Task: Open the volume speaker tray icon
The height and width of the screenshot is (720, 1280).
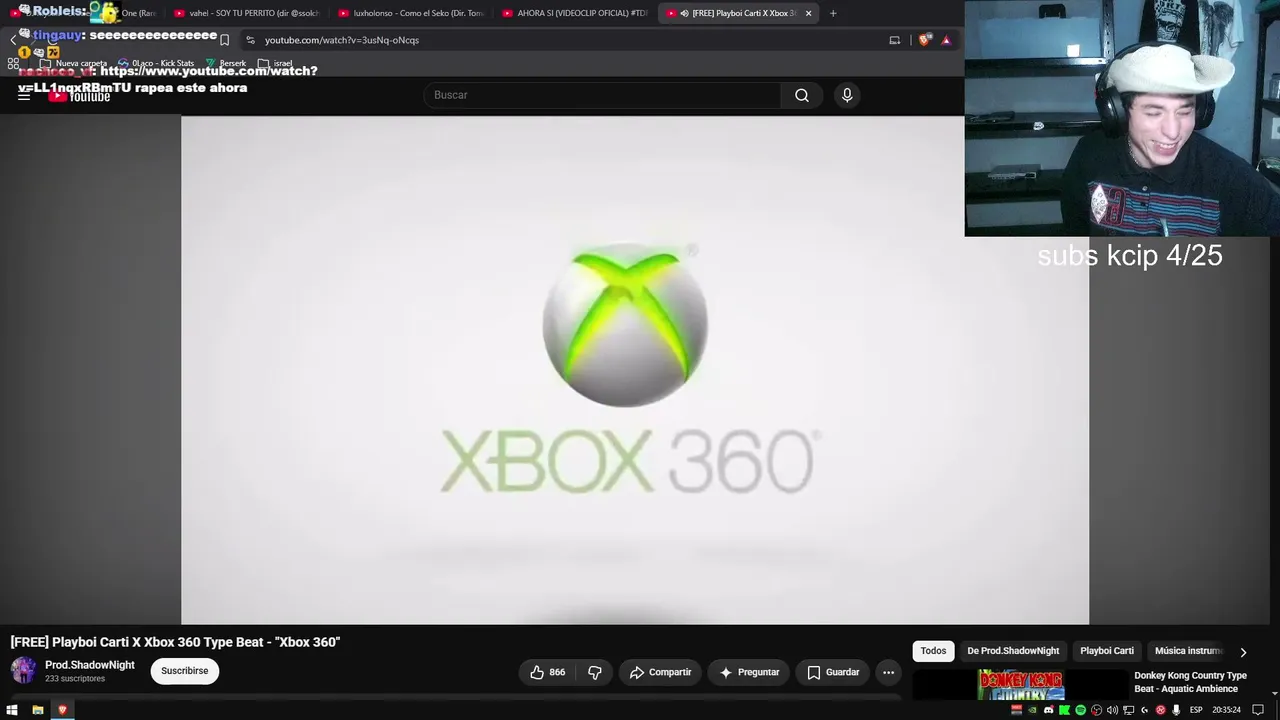Action: [1113, 710]
